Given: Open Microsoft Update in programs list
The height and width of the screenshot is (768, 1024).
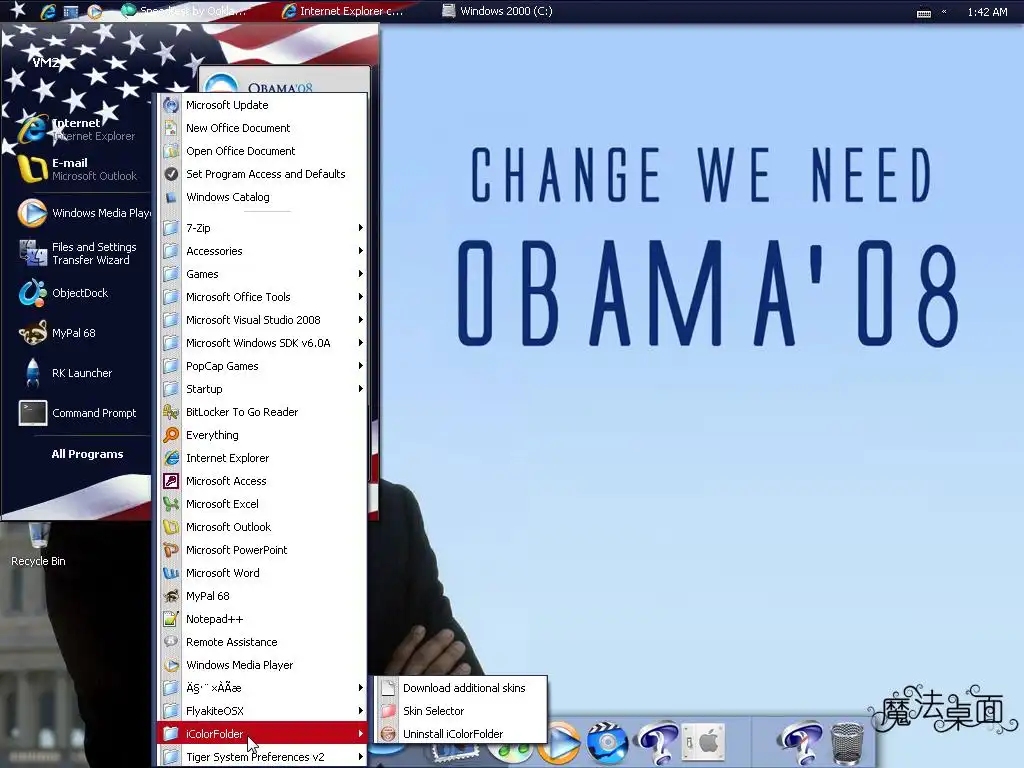Looking at the screenshot, I should click(x=263, y=105).
